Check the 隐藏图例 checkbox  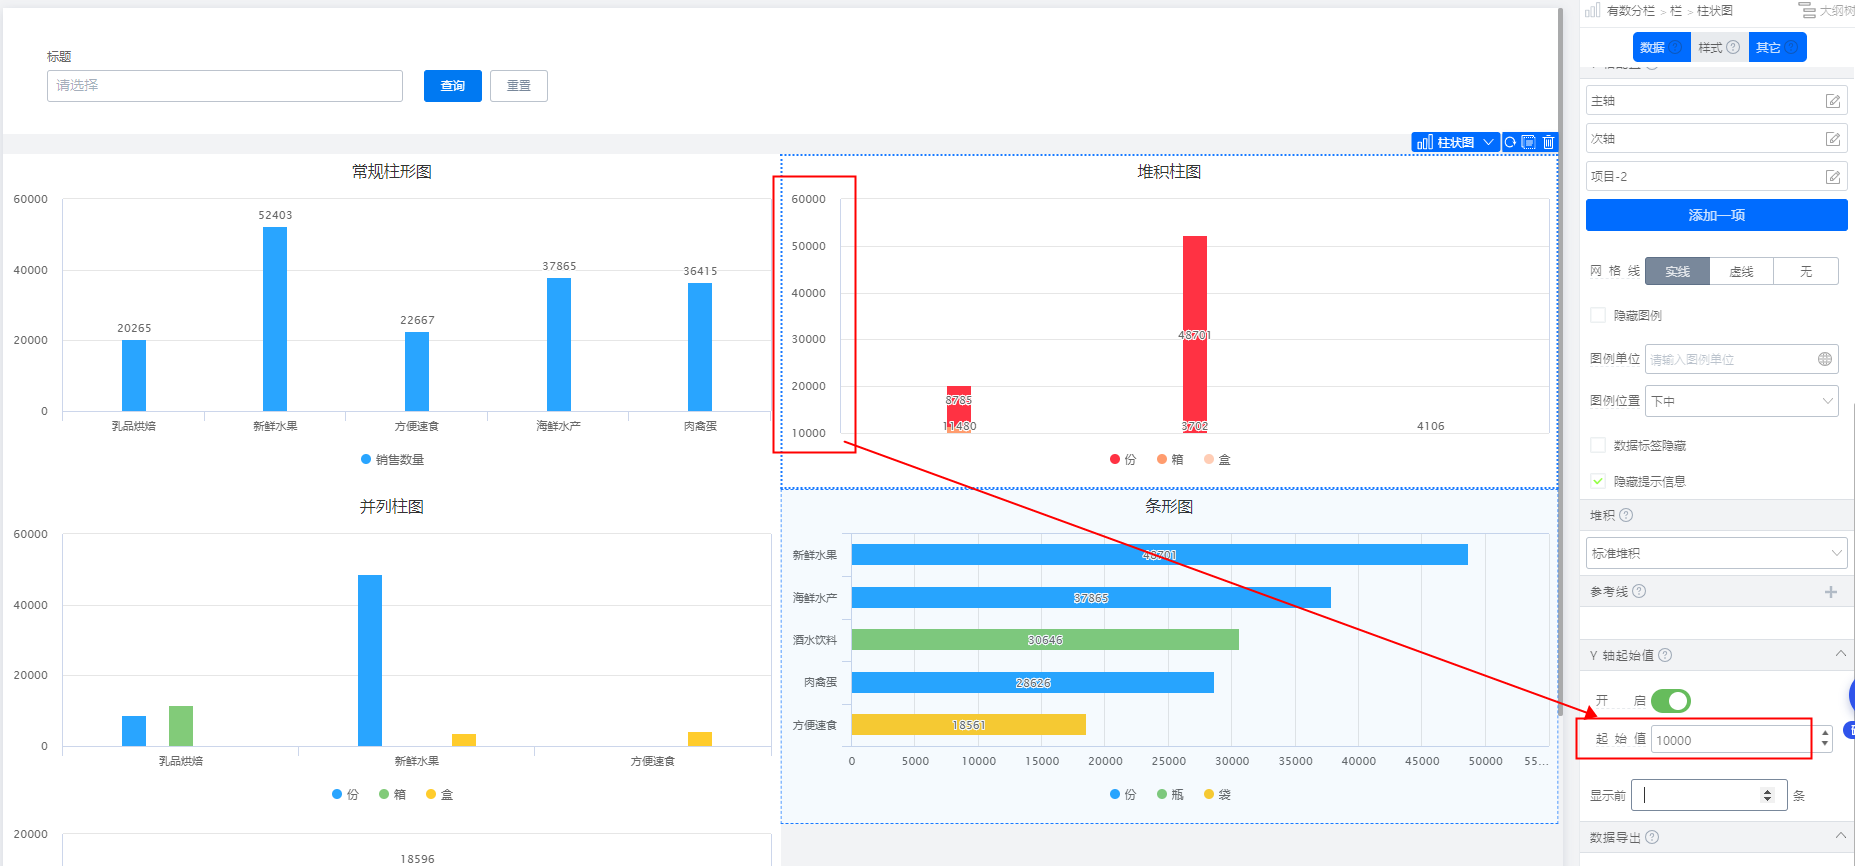click(1598, 315)
